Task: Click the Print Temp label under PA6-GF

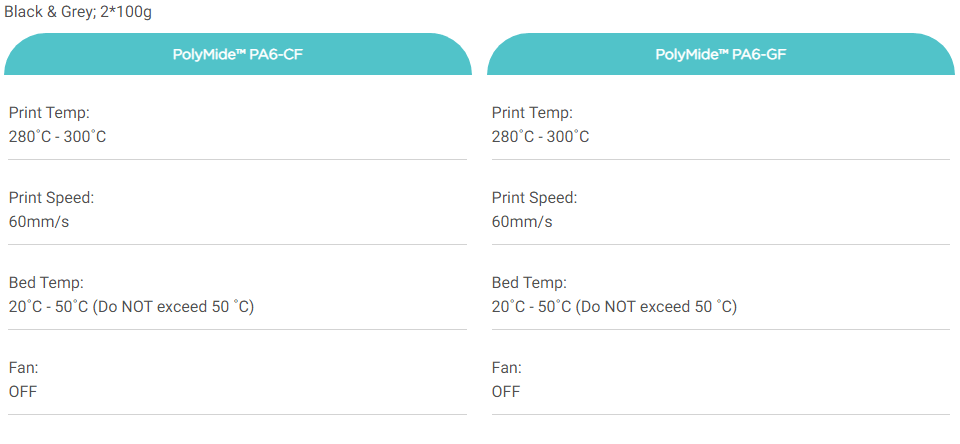Action: tap(532, 113)
